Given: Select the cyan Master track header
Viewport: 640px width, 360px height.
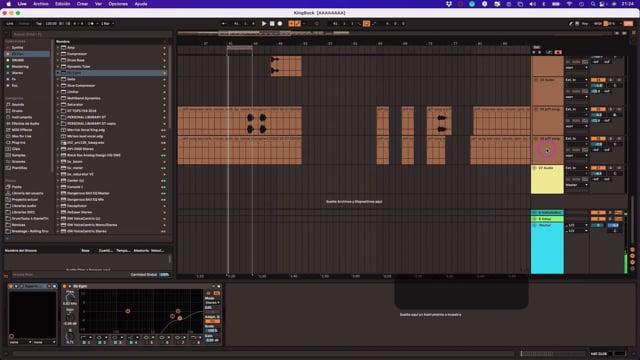Looking at the screenshot, I should [x=547, y=249].
